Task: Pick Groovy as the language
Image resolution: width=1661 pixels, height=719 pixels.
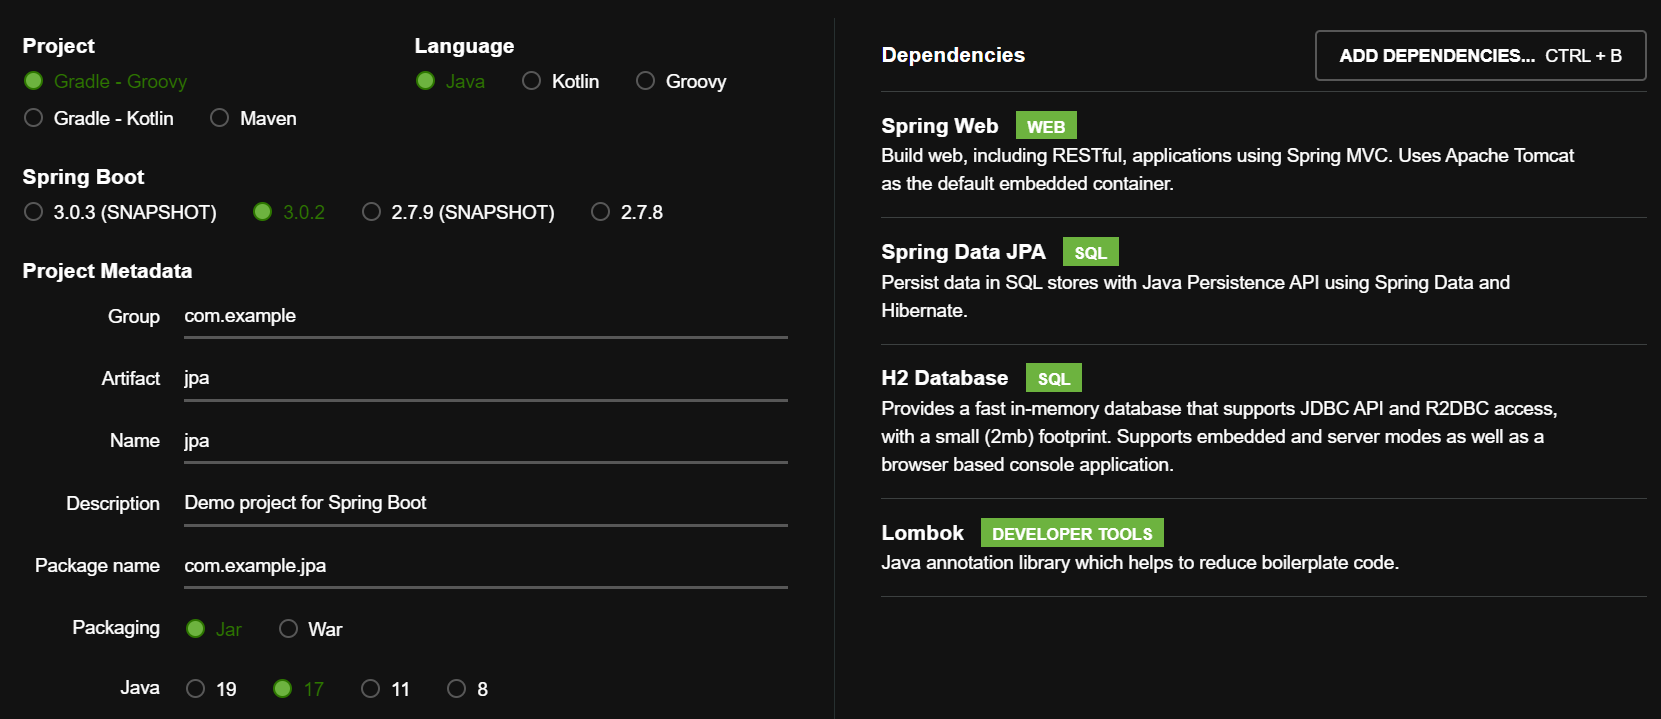Action: [681, 81]
